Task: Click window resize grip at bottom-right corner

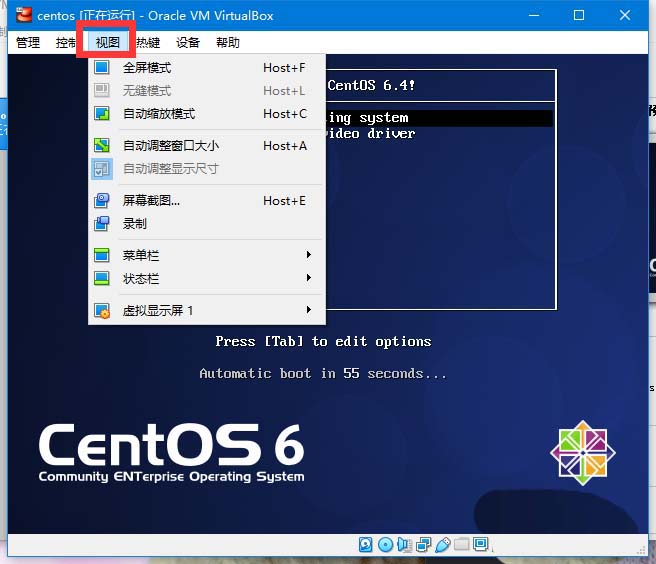Action: pyautogui.click(x=641, y=550)
